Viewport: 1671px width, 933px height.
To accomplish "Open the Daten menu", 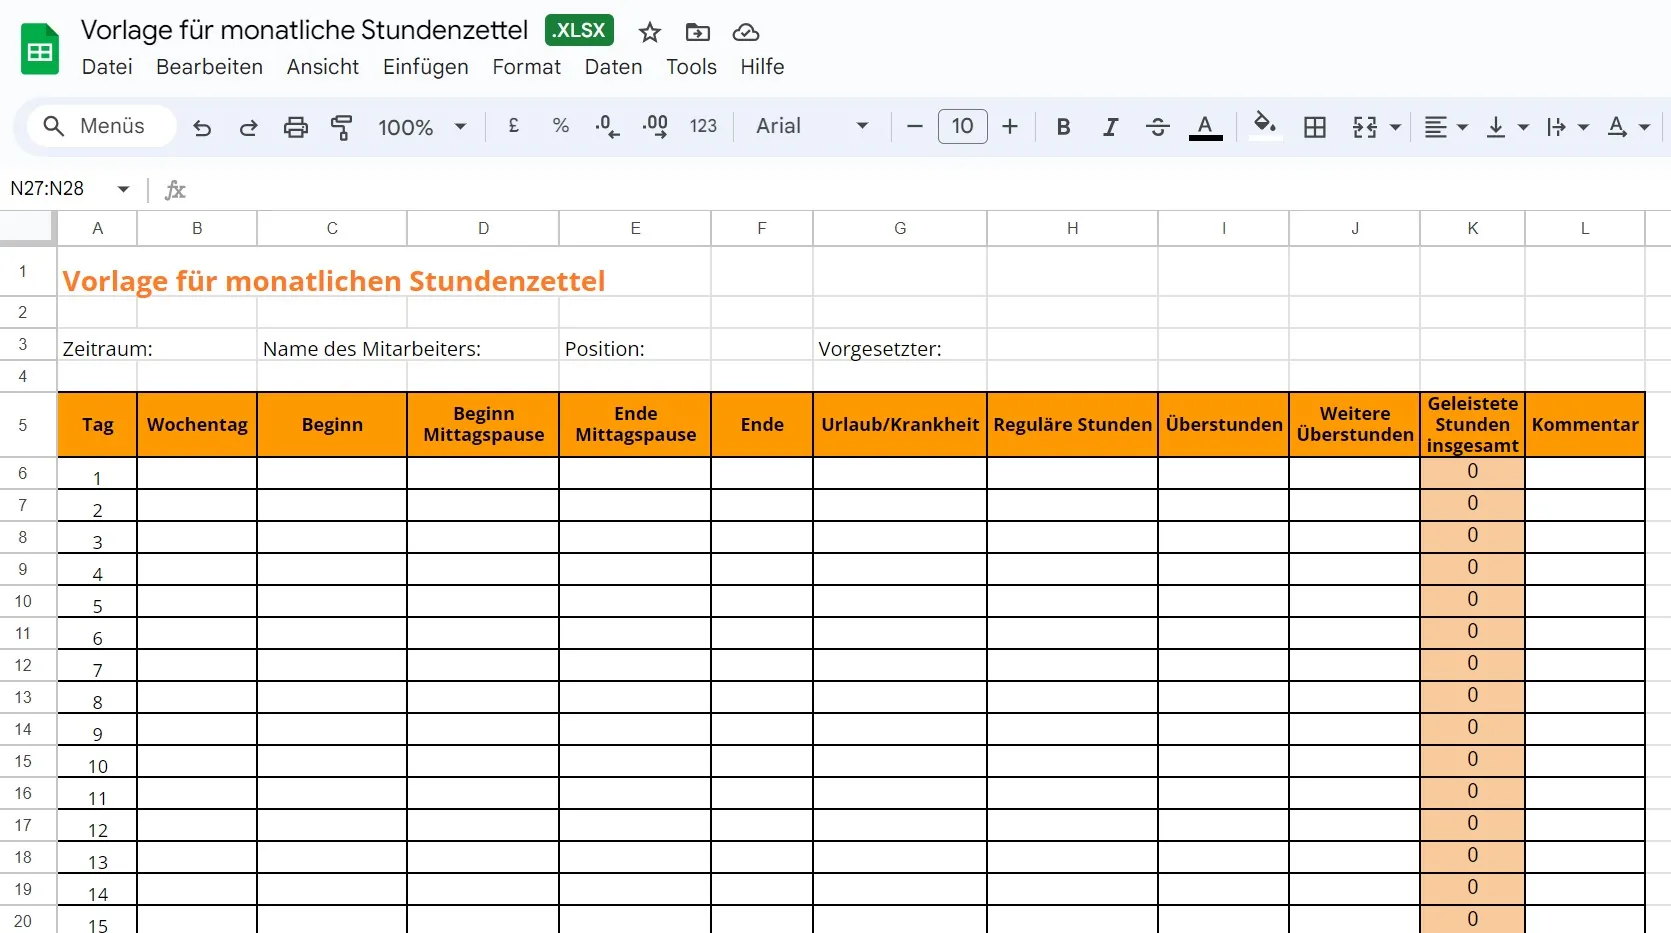I will [x=613, y=67].
